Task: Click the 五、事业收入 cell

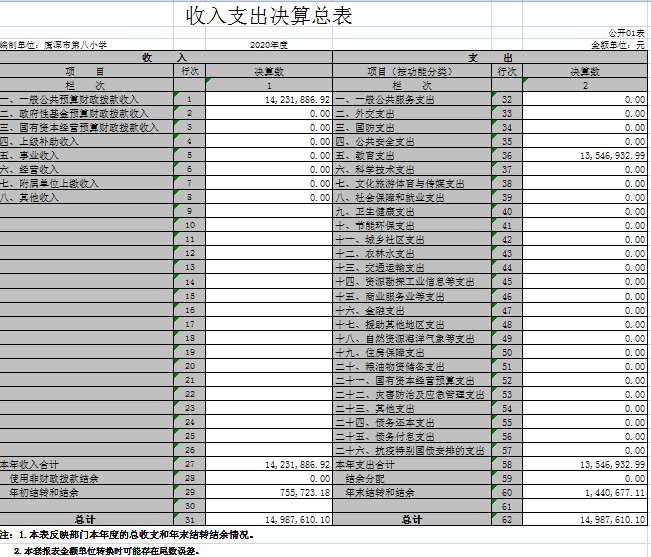Action: tap(86, 156)
